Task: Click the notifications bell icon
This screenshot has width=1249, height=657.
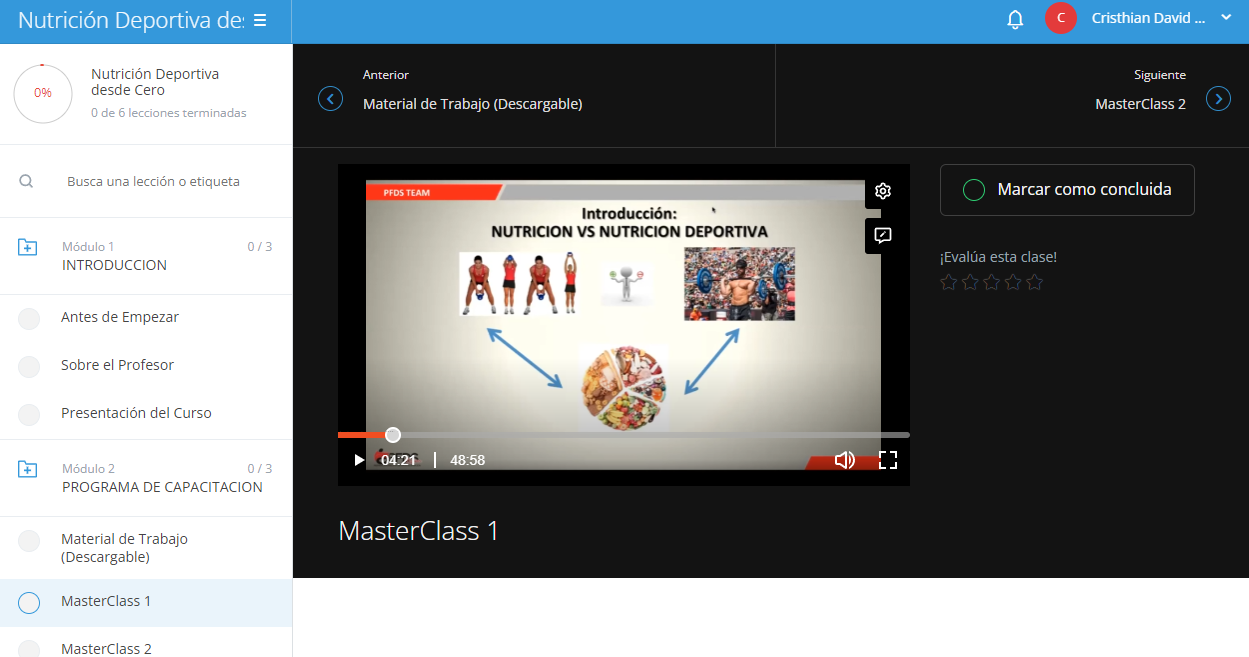Action: point(1015,19)
